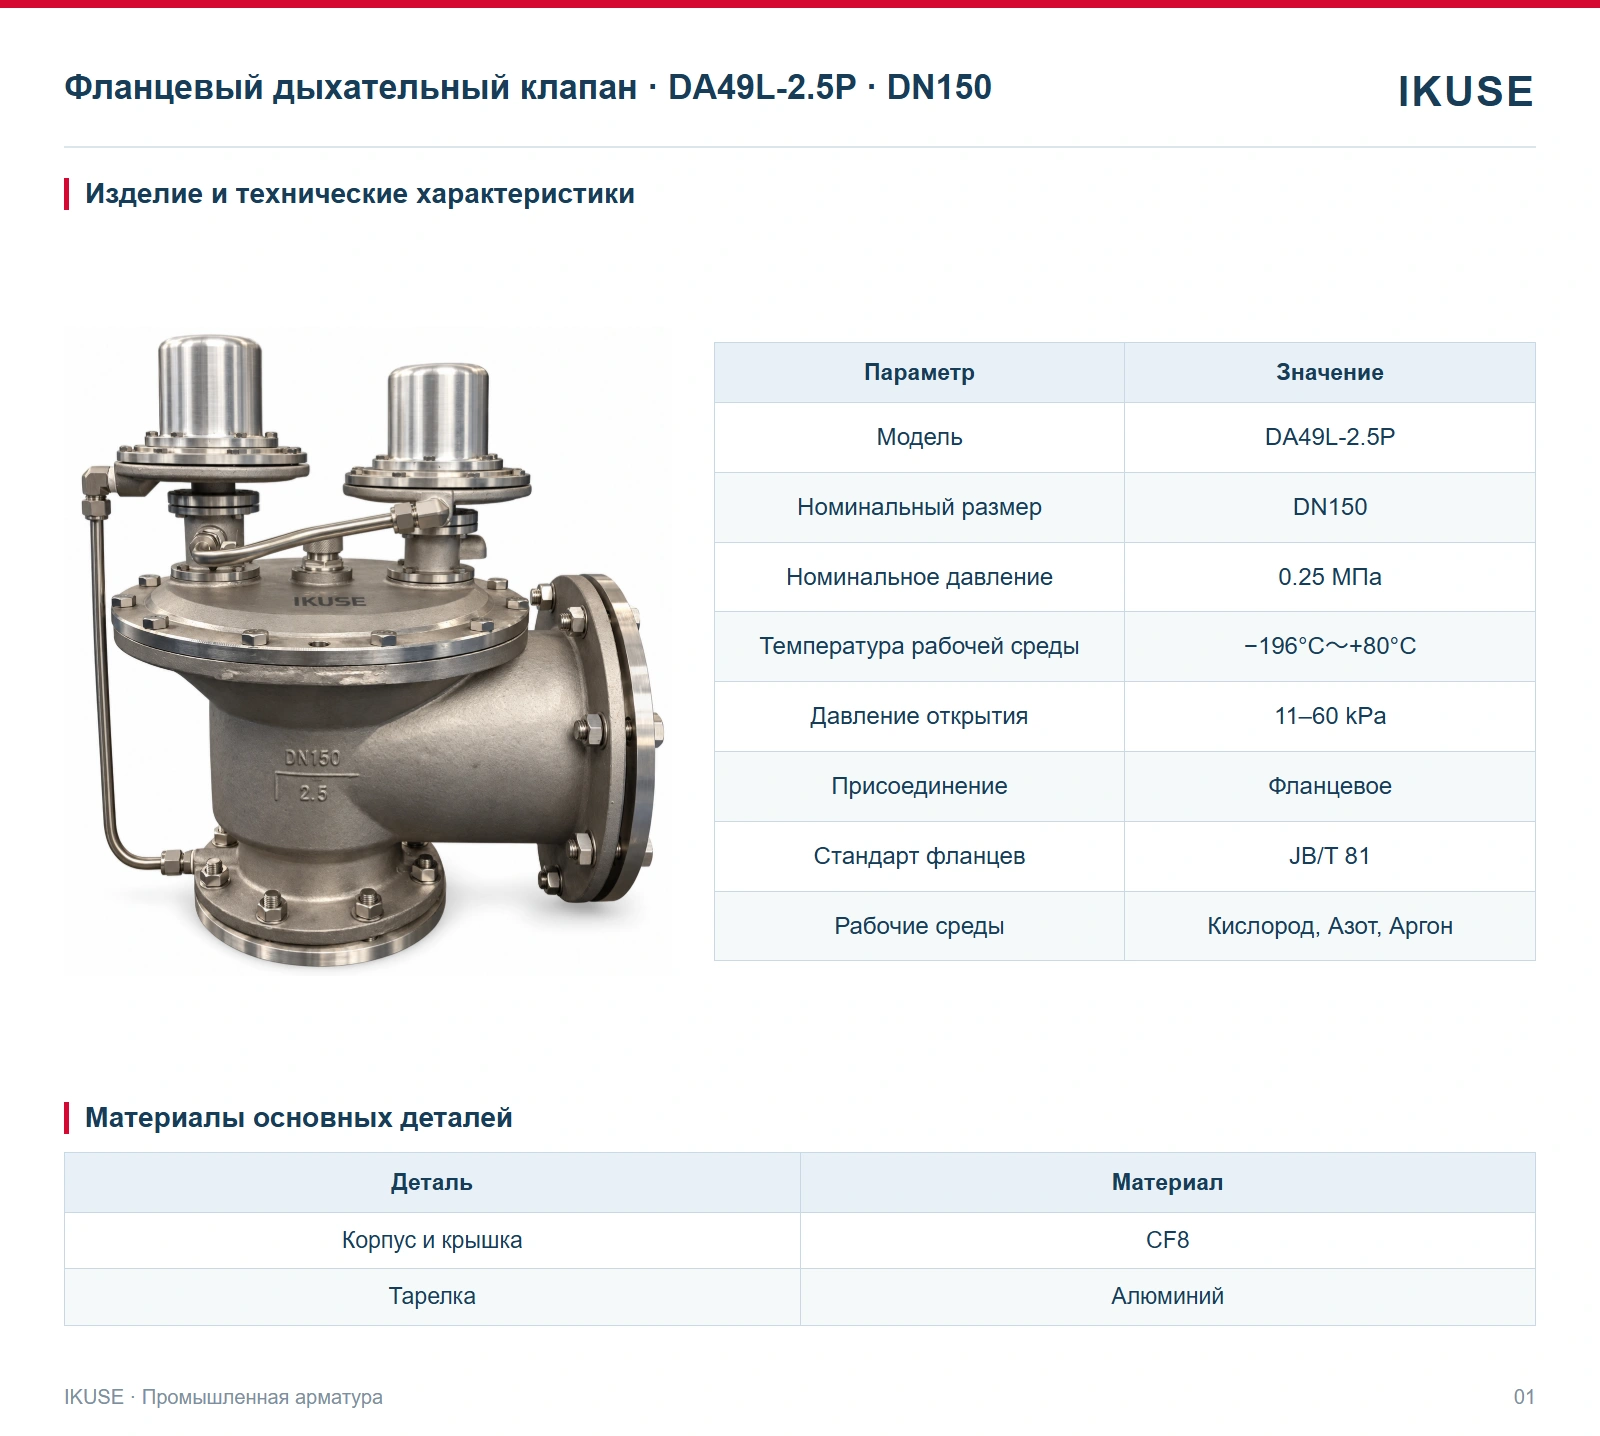Select the '11–60 kPa' value

[1330, 716]
